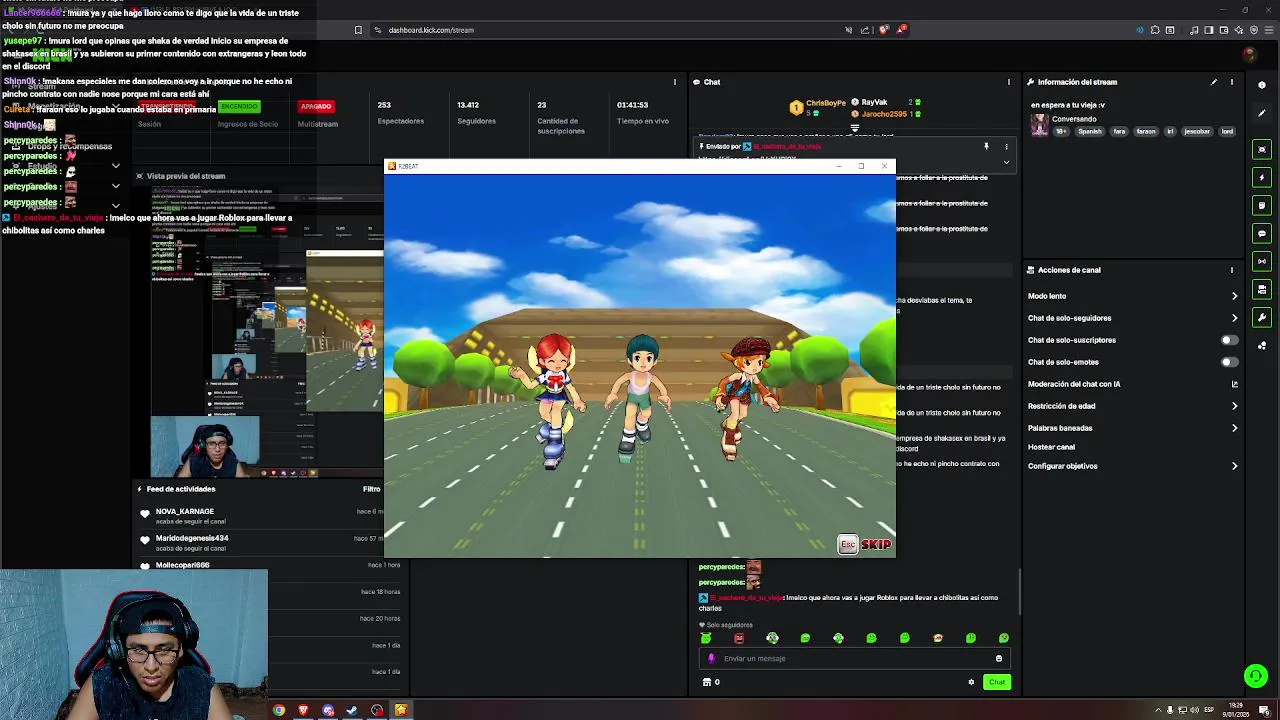Expand Restricción de edad options

[x=1234, y=406]
